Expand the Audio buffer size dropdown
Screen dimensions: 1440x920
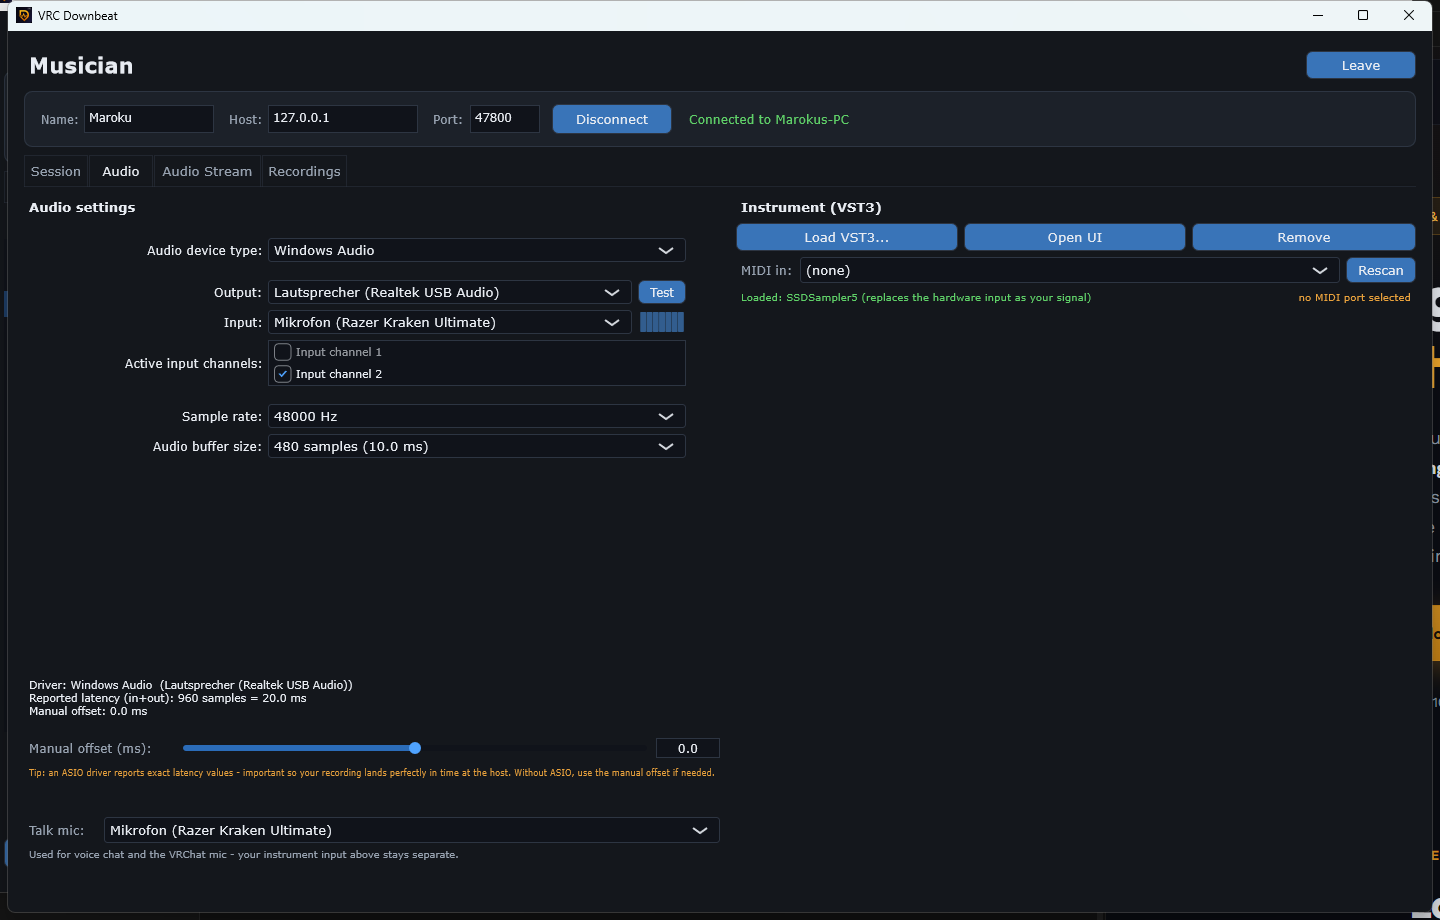point(477,446)
